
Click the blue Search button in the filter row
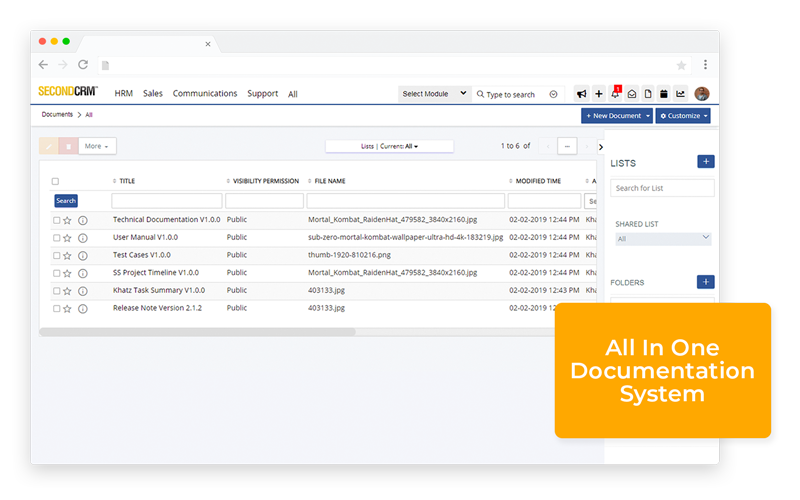pos(66,201)
